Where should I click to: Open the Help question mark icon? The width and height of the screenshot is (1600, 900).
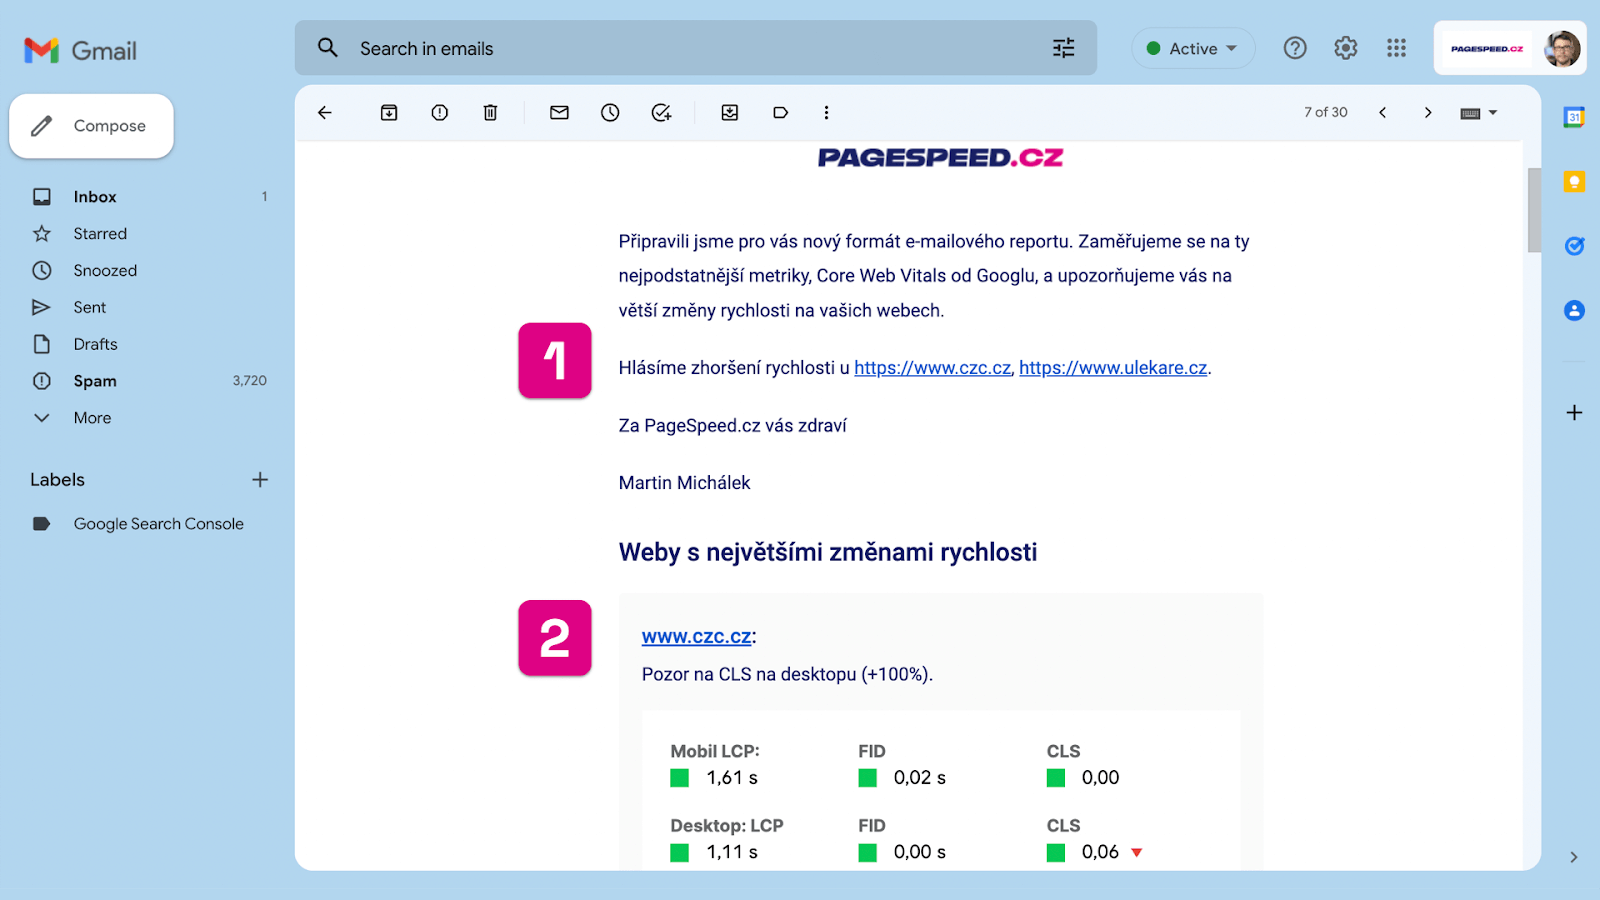pos(1295,48)
